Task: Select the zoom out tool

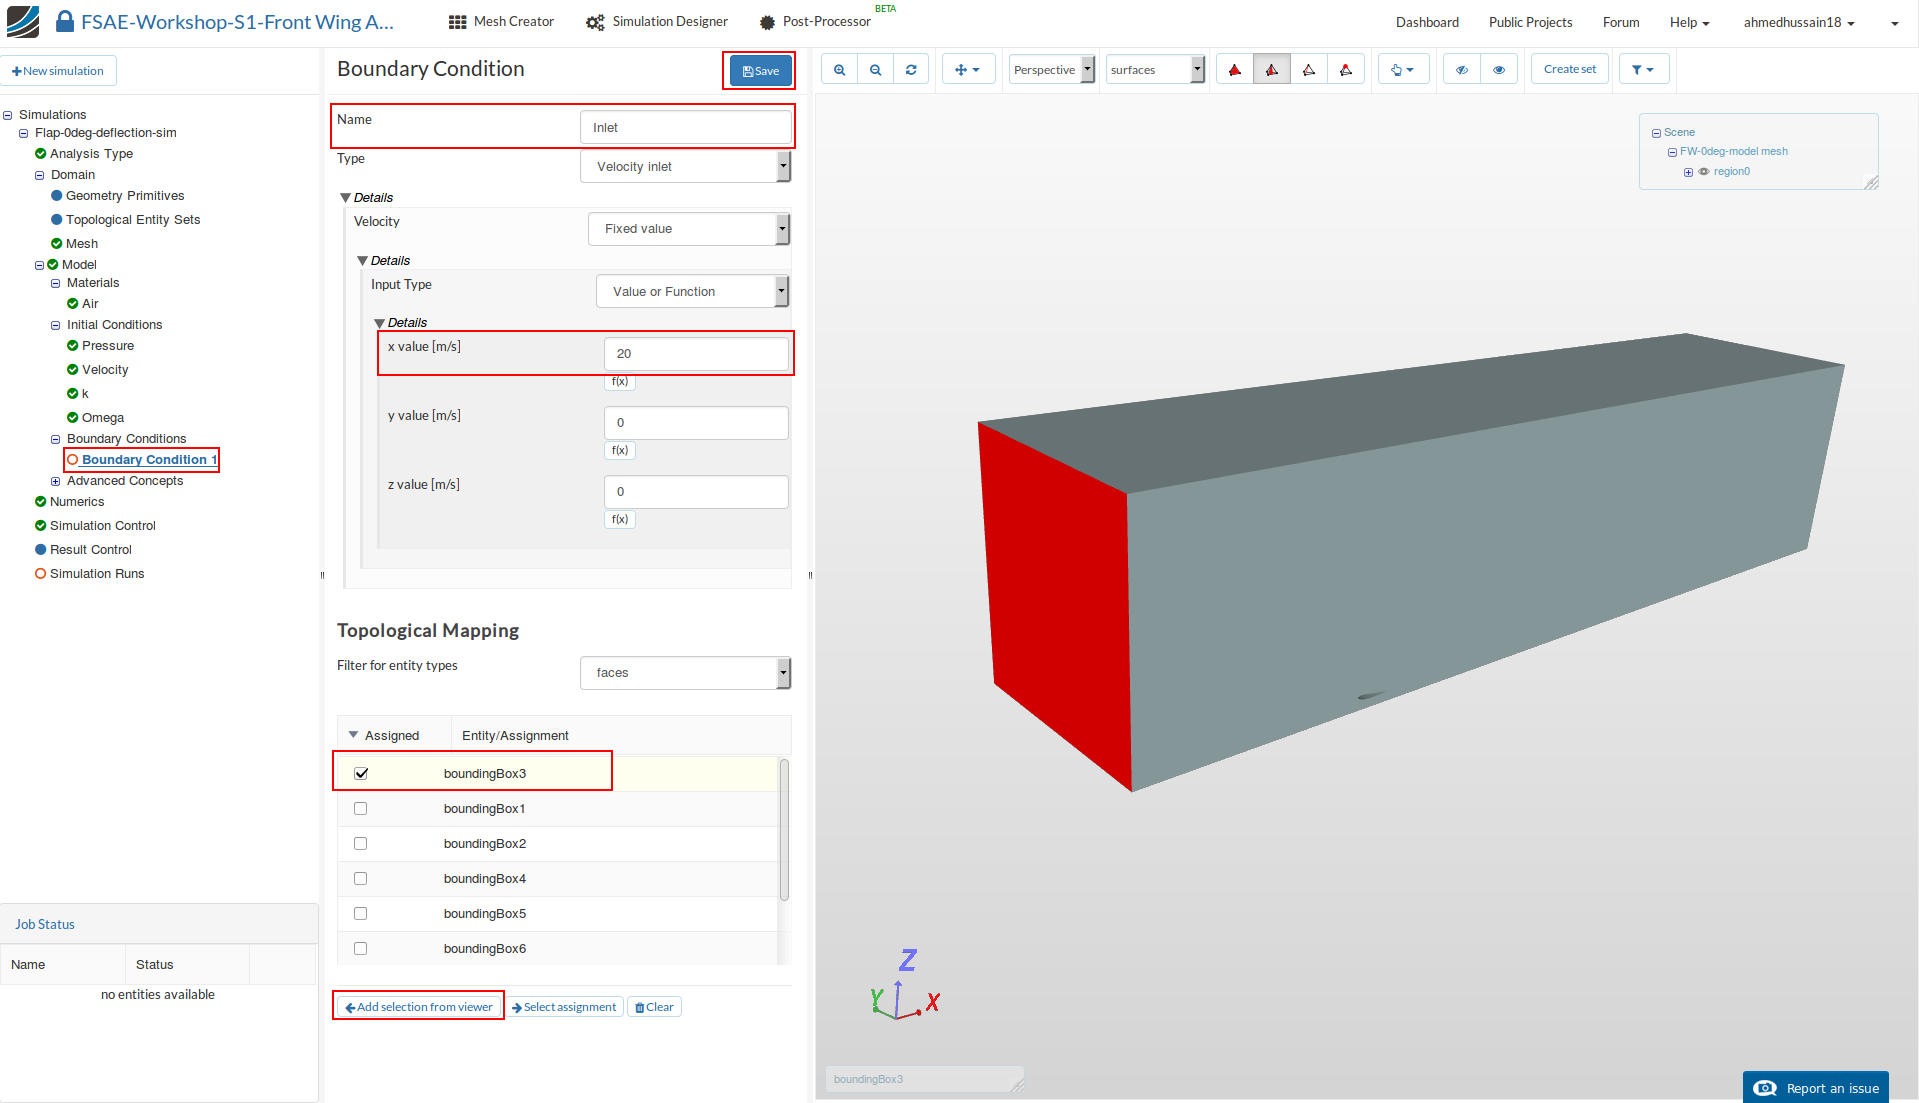Action: tap(875, 69)
